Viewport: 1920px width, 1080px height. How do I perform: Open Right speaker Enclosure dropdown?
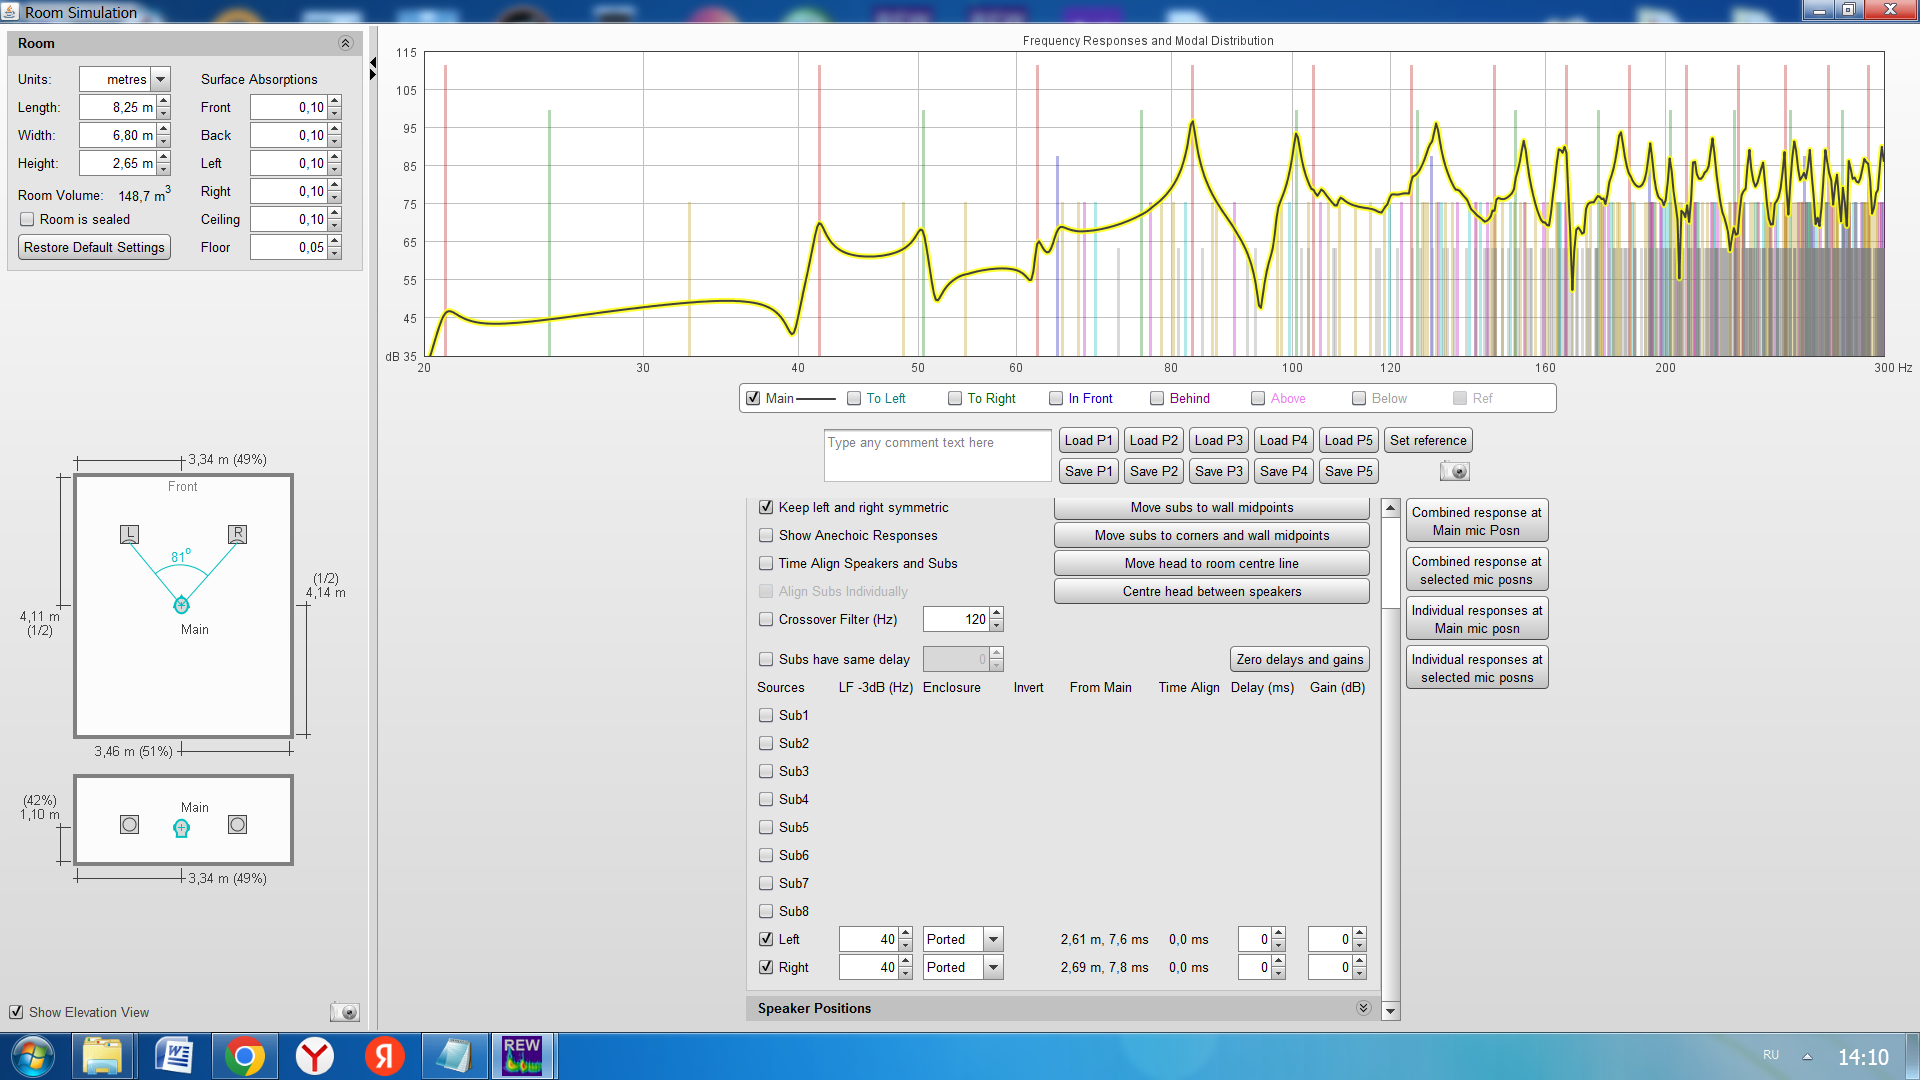993,967
